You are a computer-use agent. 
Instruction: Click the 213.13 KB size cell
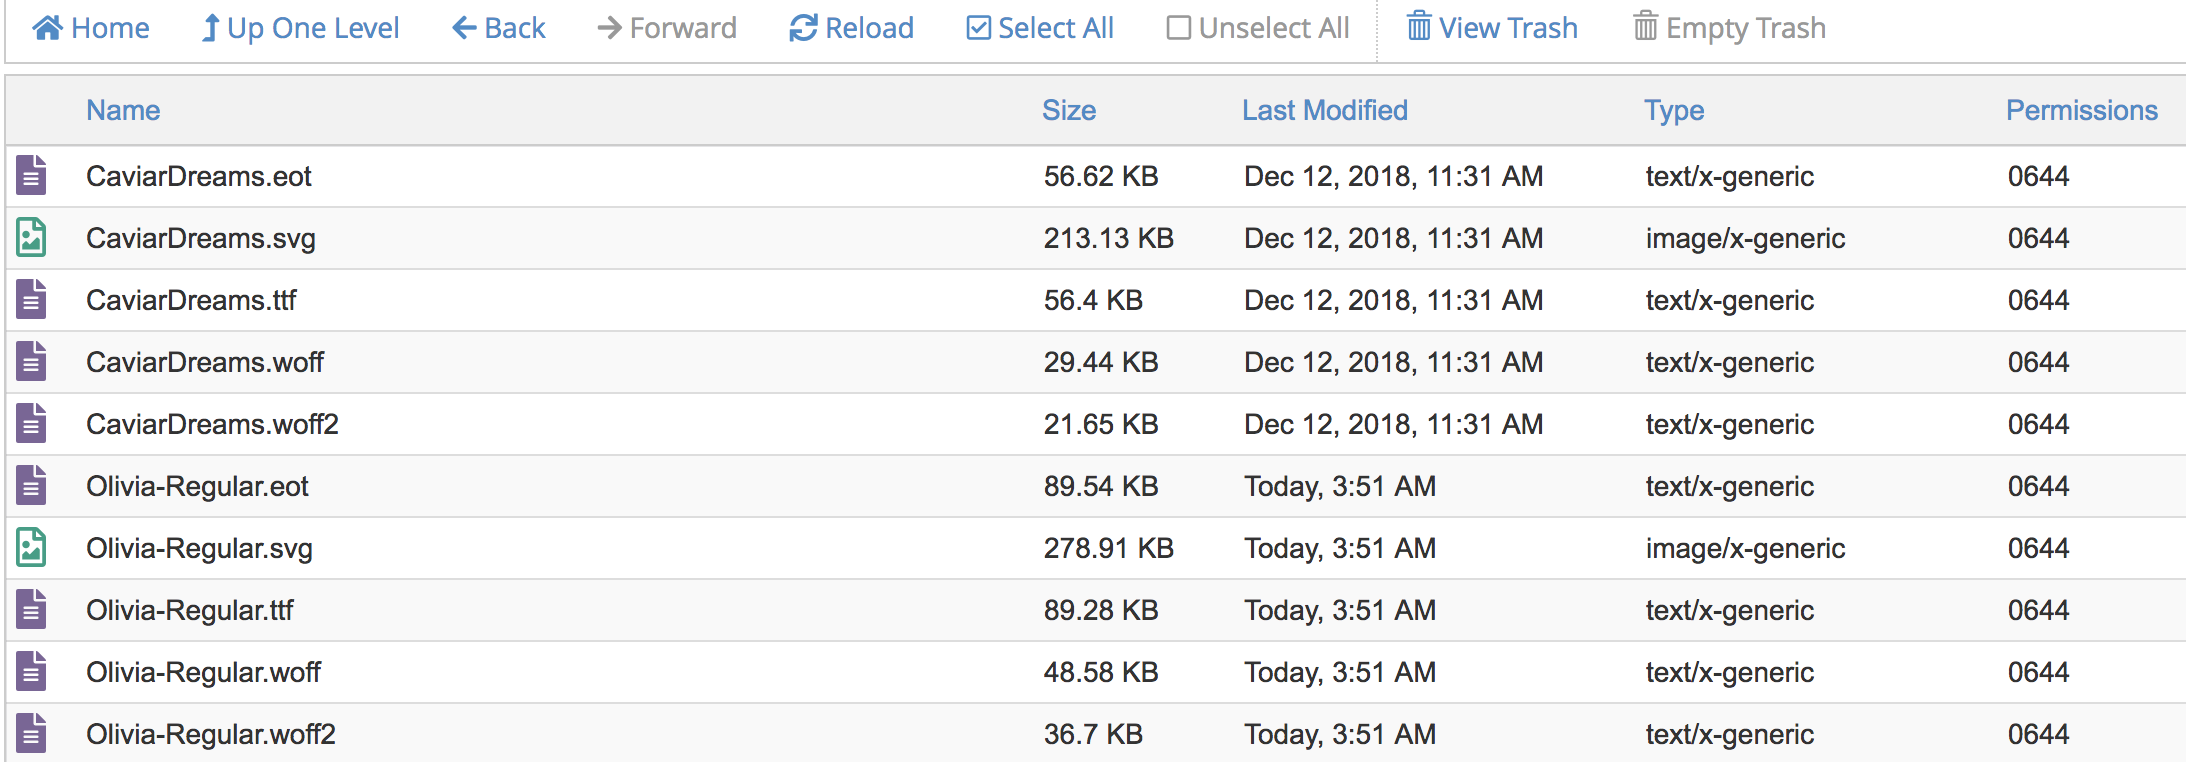(1109, 238)
